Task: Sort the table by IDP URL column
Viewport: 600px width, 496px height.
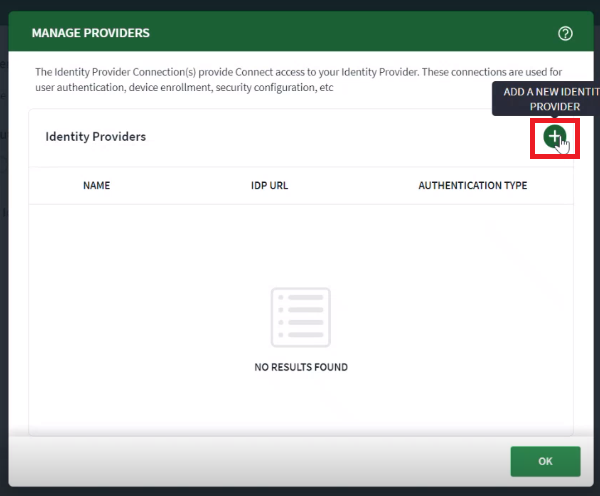Action: [x=270, y=186]
